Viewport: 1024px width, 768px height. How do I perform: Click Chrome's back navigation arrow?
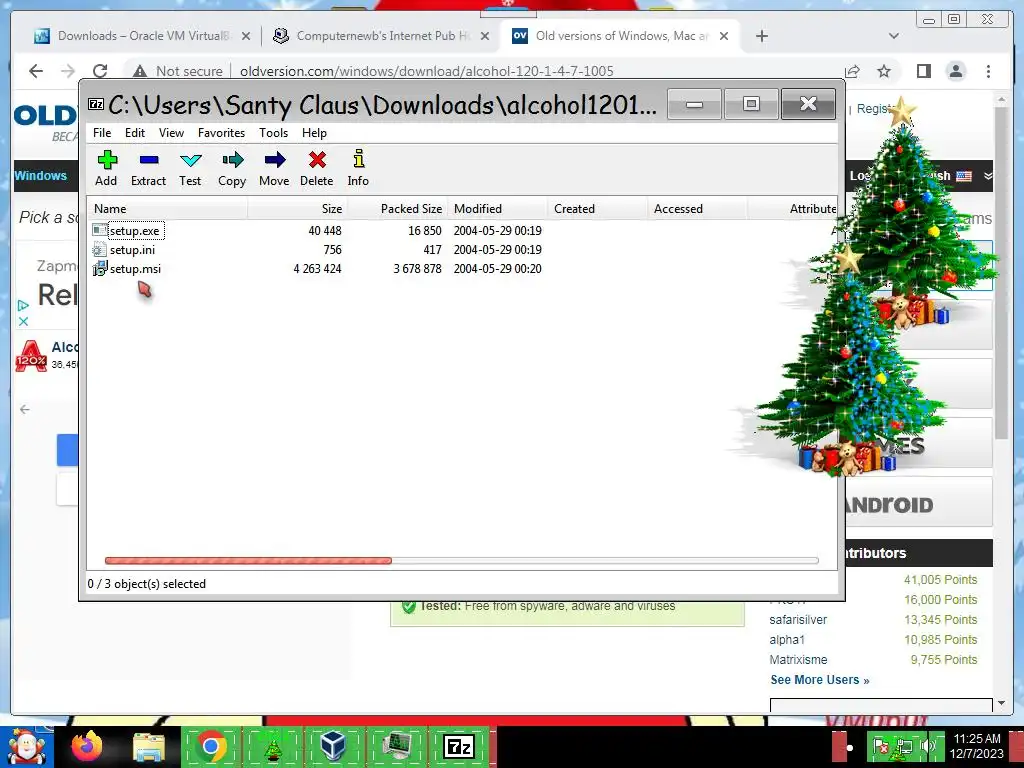tap(36, 71)
